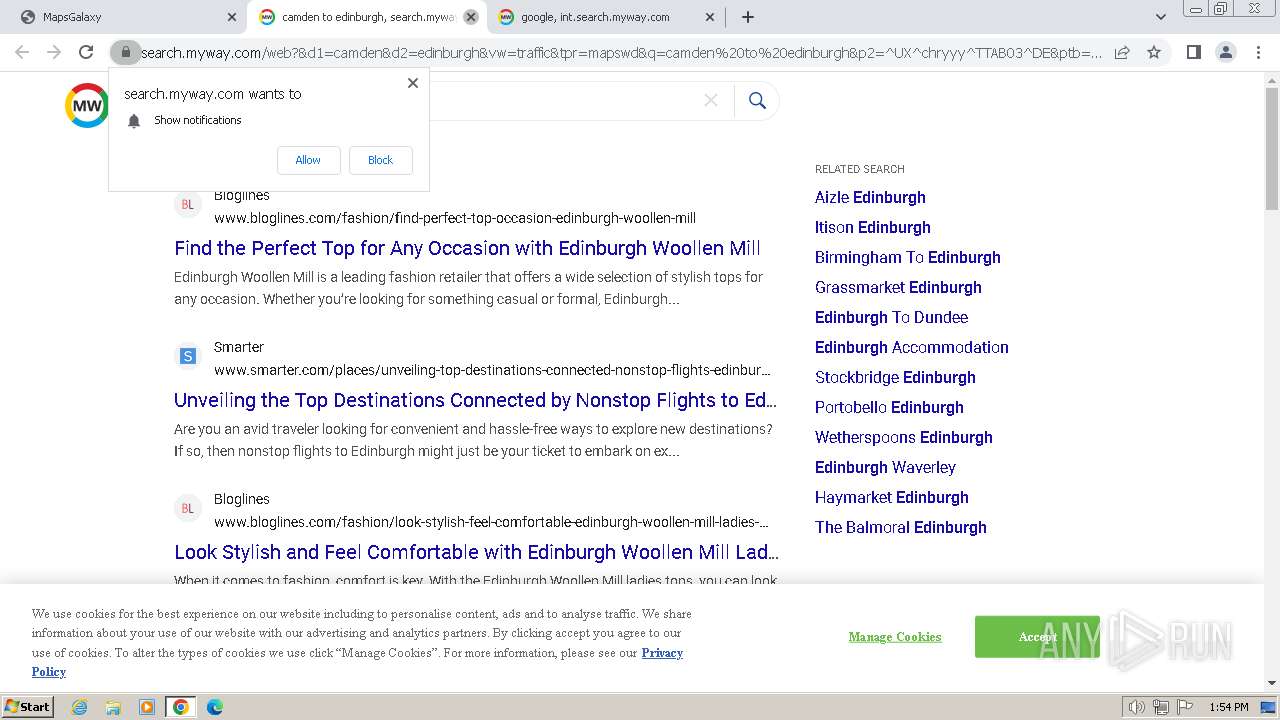
Task: Open 'Find the Perfect Top for Any Occasion' result
Action: click(x=467, y=248)
